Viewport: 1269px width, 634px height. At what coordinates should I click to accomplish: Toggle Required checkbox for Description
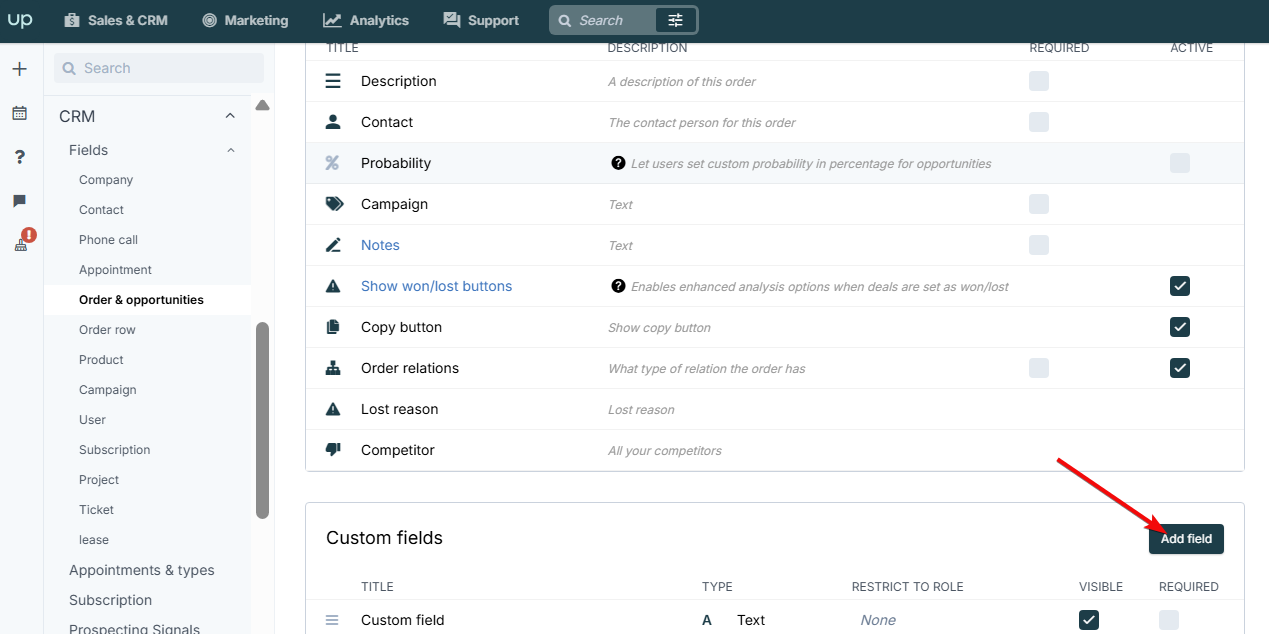[1039, 81]
